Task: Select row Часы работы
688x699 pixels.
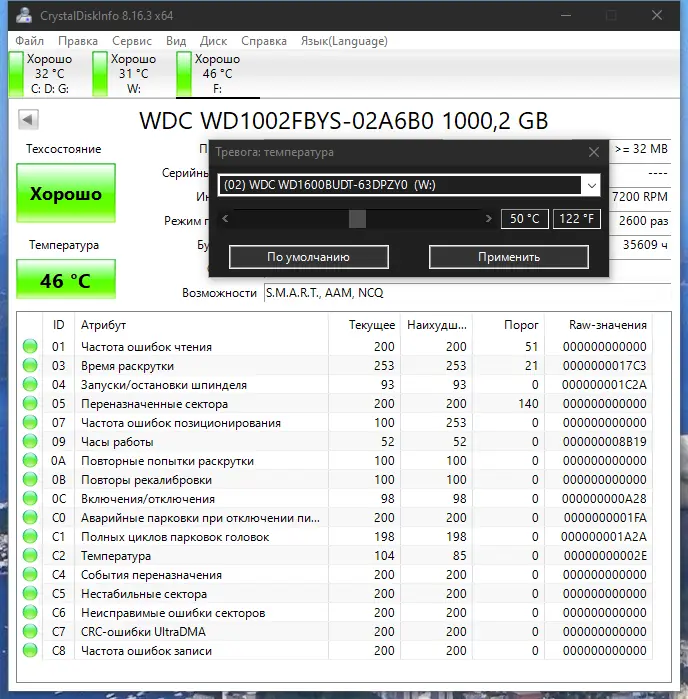Action: (x=335, y=441)
